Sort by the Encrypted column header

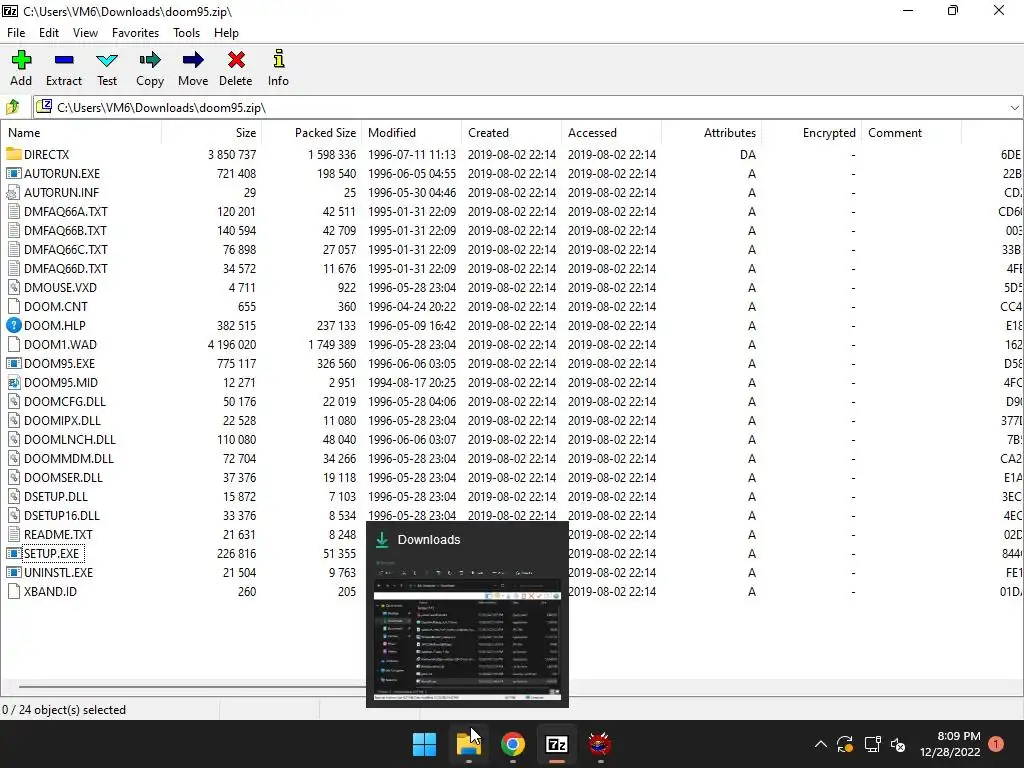point(811,133)
